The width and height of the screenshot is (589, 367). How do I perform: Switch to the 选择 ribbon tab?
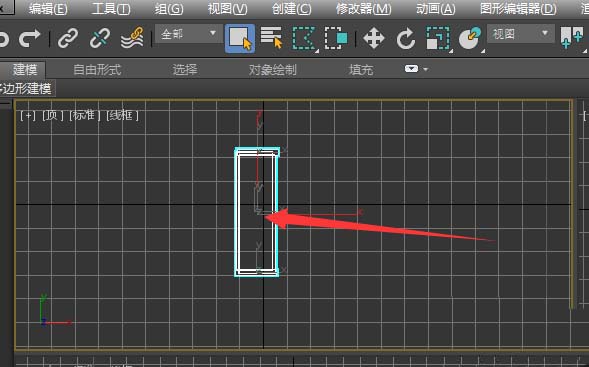point(185,70)
